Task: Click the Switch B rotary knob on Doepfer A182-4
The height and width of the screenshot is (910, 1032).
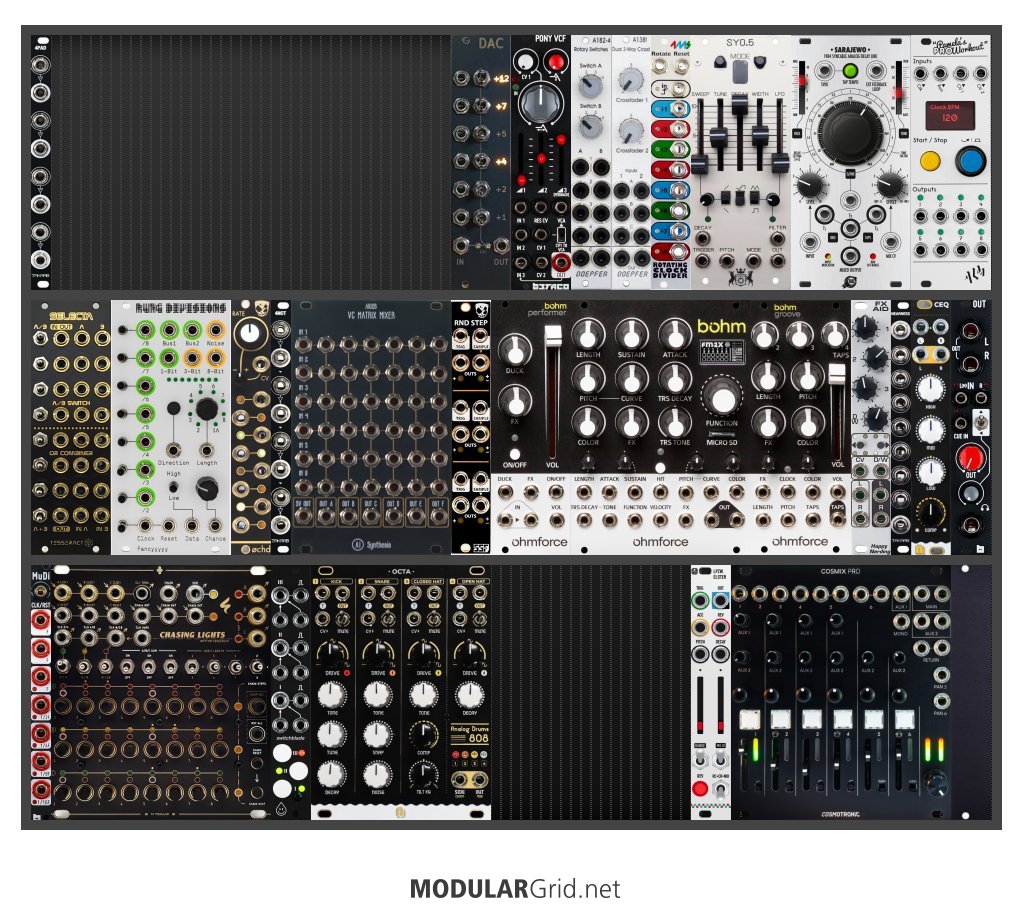Action: click(590, 126)
